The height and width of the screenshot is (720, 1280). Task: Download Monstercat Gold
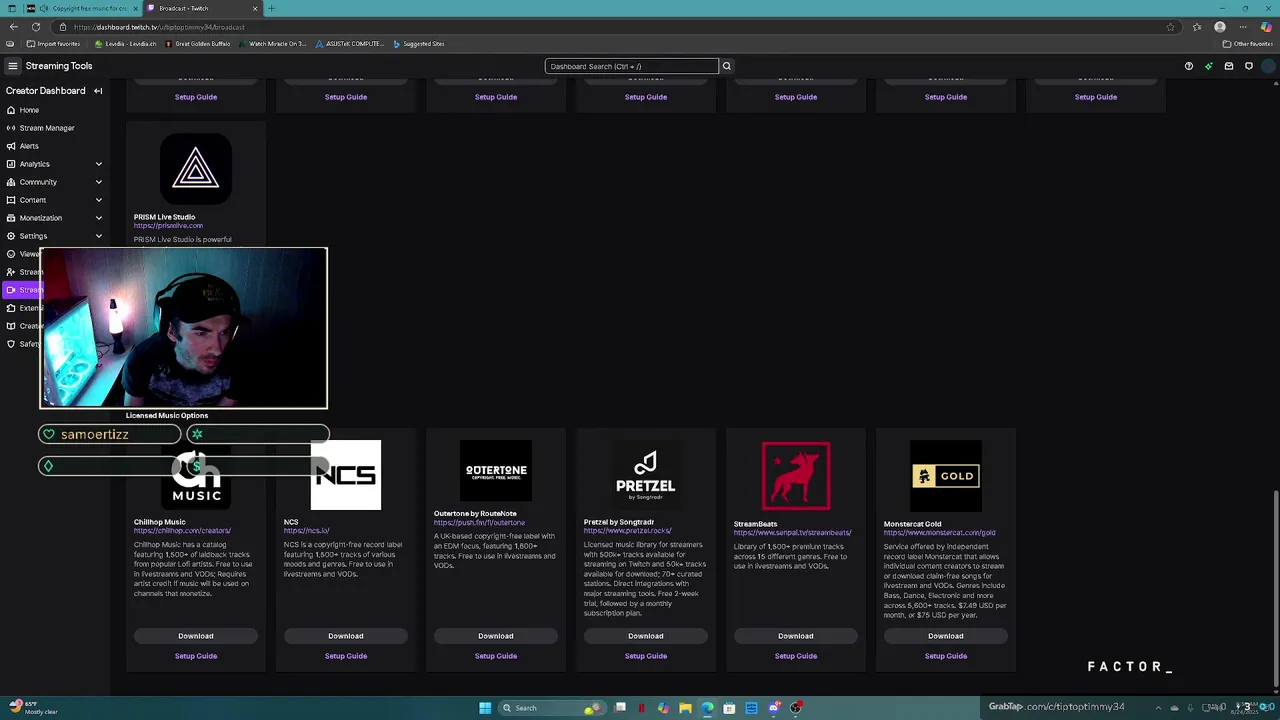[x=946, y=636]
